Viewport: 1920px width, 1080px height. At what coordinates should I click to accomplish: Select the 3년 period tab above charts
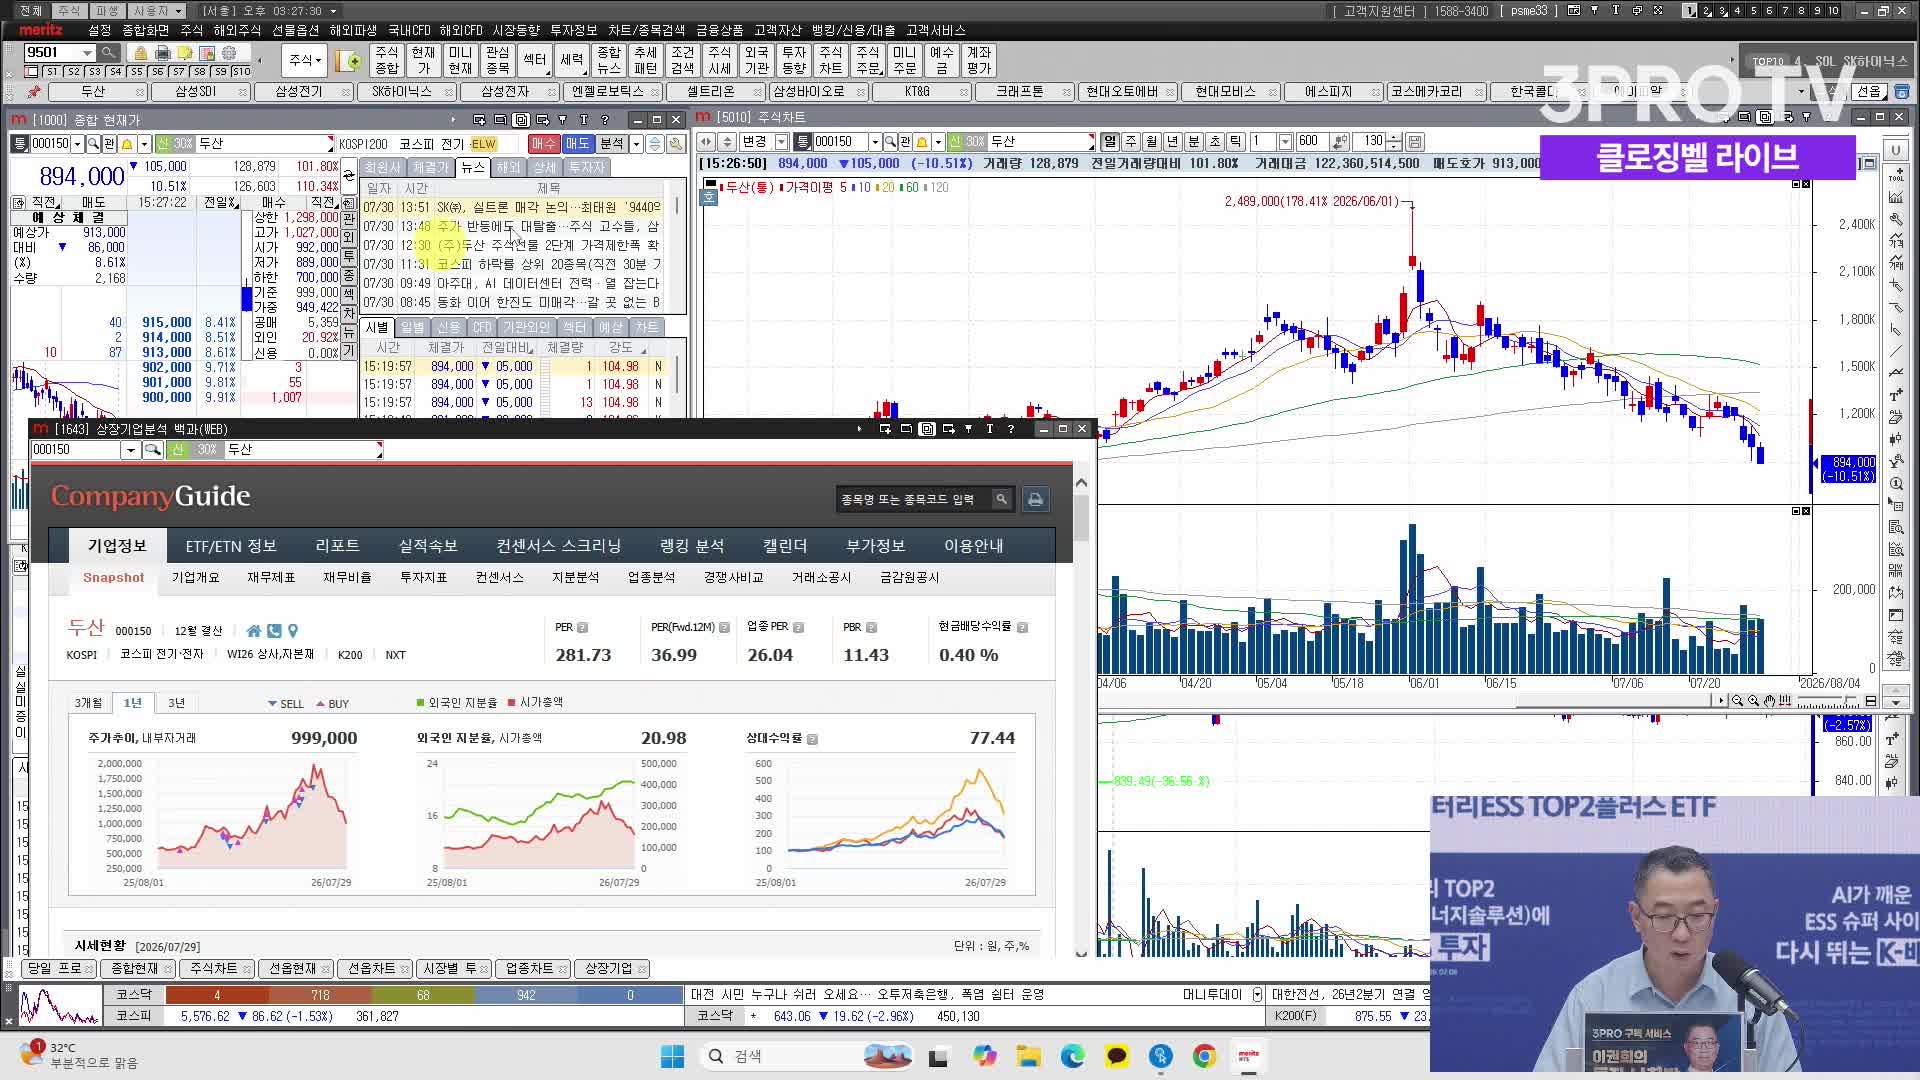pyautogui.click(x=176, y=703)
